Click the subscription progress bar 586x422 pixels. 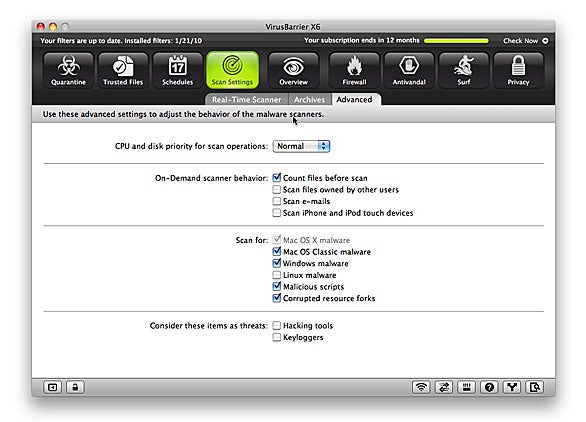click(x=456, y=41)
